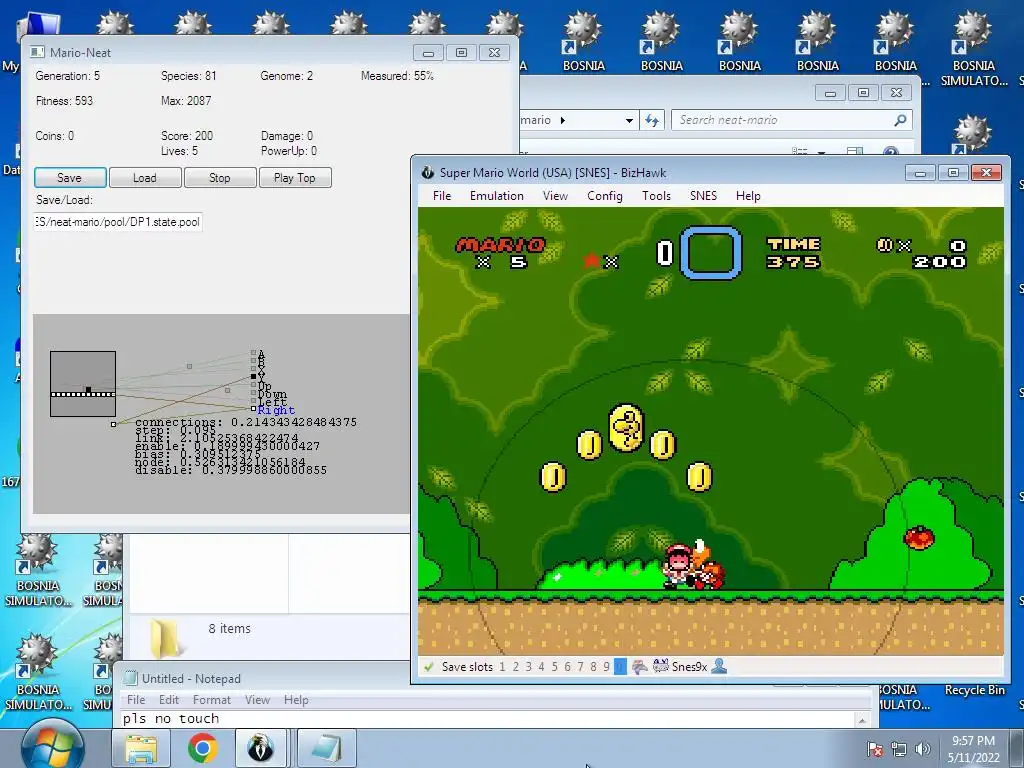Select save slot 6 in BizHawk
Viewport: 1024px width, 768px height.
(x=568, y=667)
